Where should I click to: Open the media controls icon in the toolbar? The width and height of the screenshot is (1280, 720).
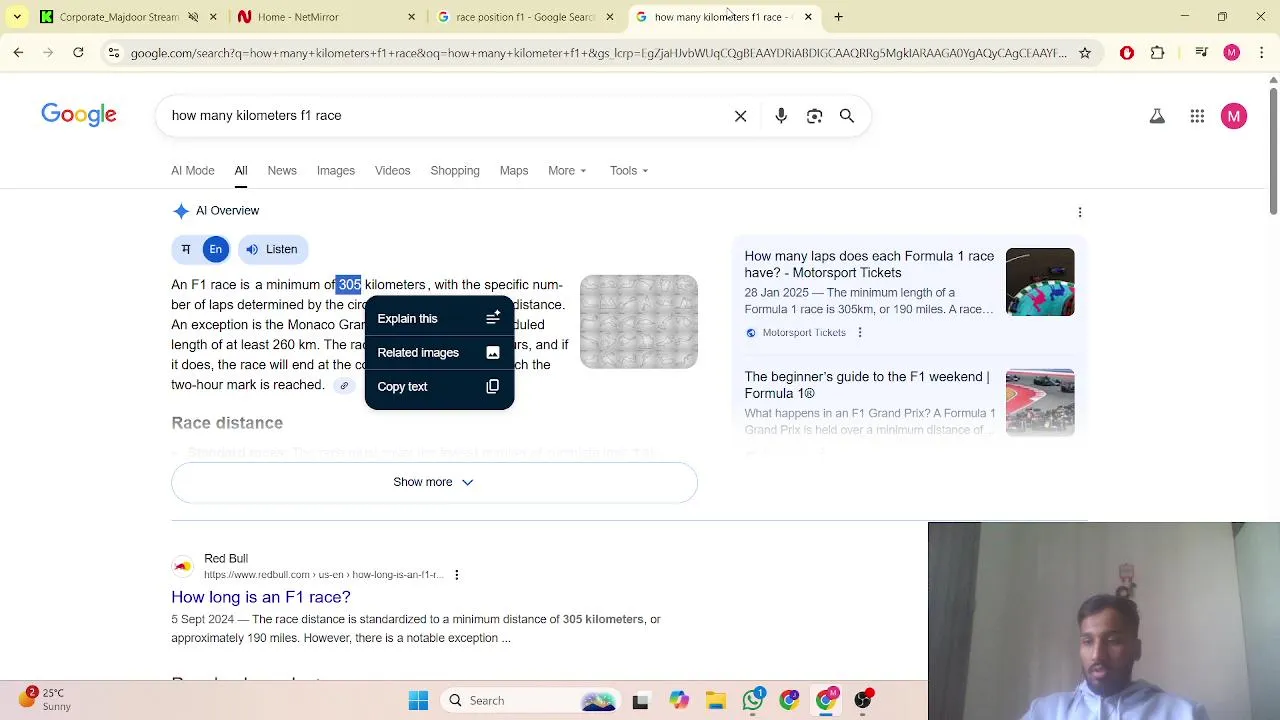(x=1202, y=53)
